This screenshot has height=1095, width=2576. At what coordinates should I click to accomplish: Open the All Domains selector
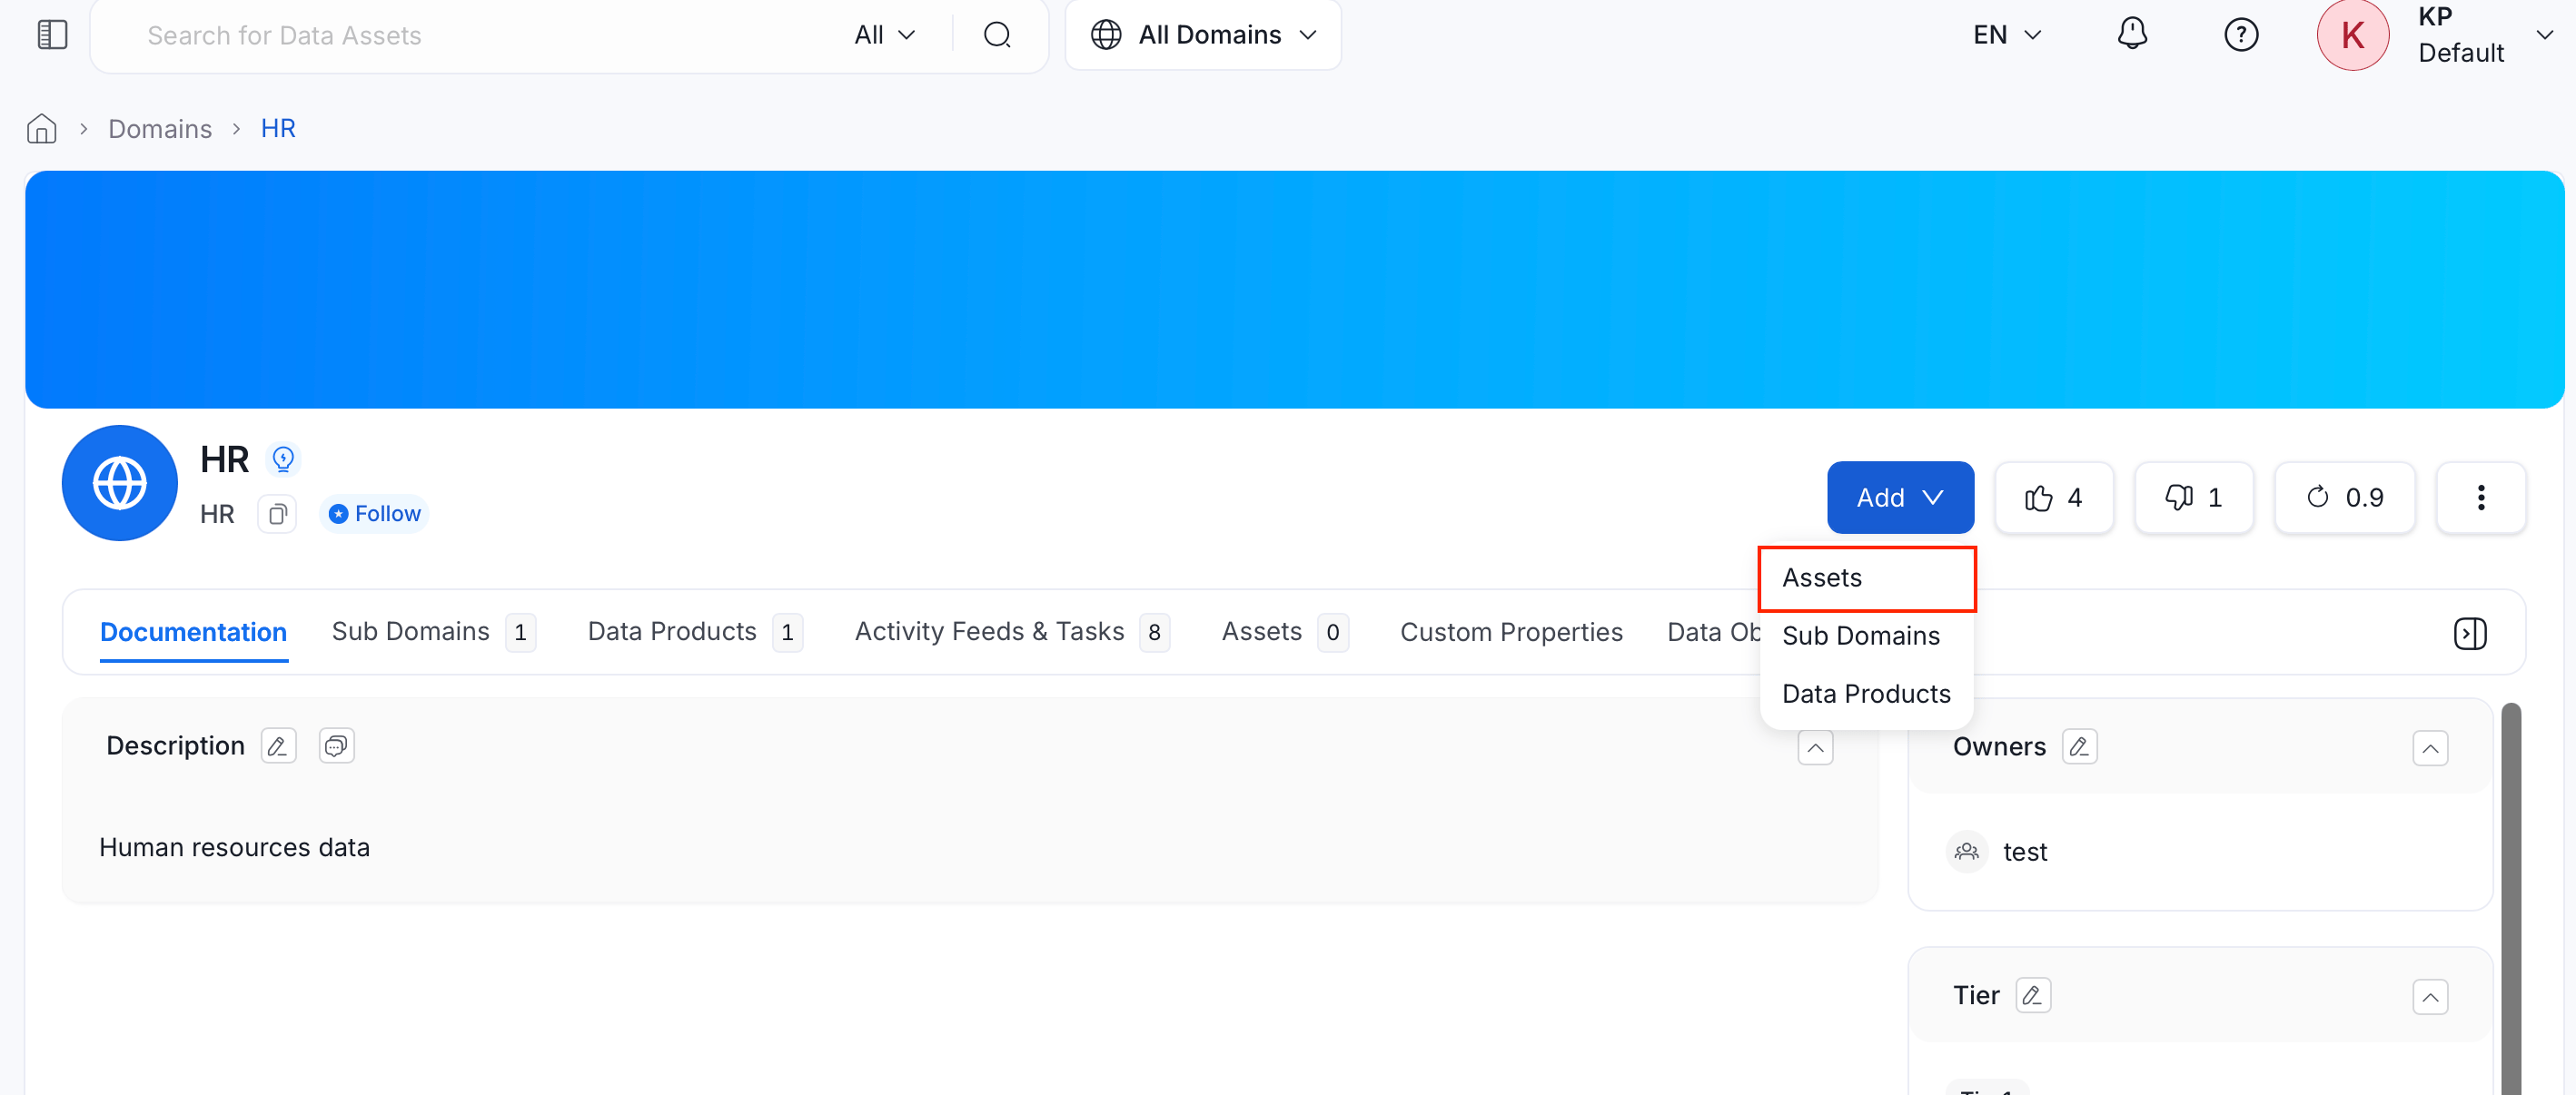(1203, 35)
